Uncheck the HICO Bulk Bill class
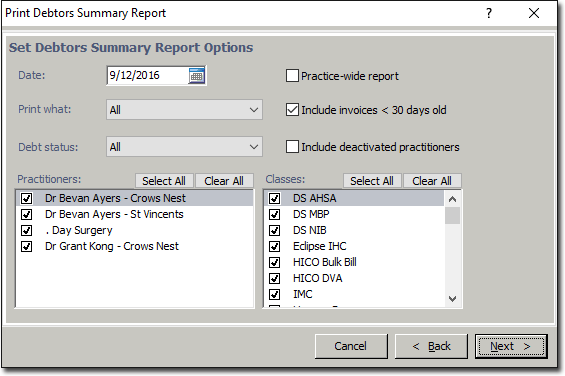The width and height of the screenshot is (565, 376). 275,262
